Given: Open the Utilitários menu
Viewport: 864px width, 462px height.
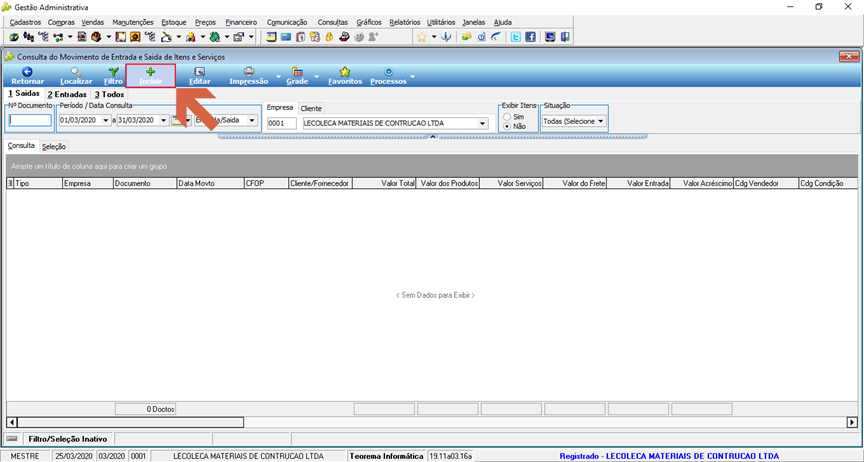Looking at the screenshot, I should point(441,22).
